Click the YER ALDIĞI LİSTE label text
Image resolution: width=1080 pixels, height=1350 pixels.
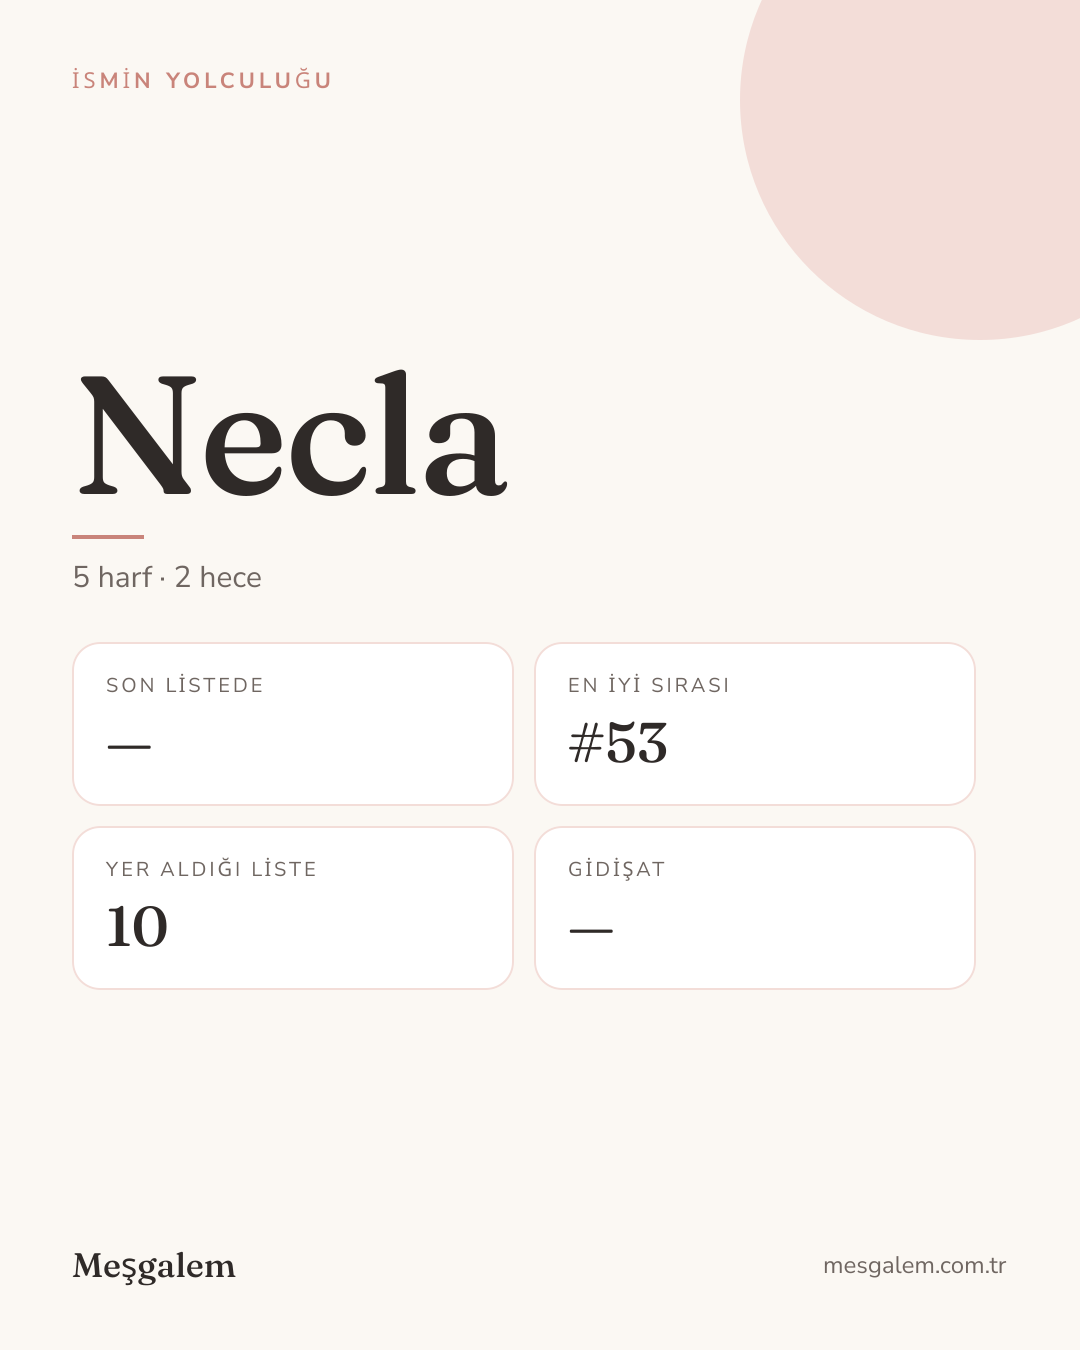tap(212, 869)
